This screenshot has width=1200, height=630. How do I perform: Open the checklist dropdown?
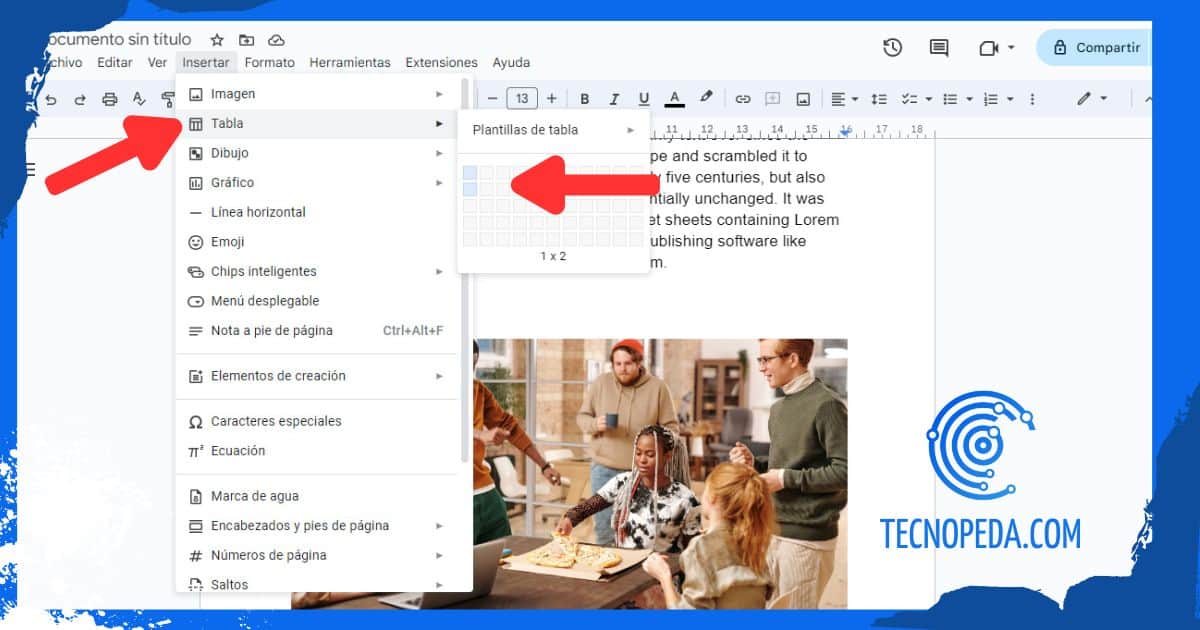point(915,99)
